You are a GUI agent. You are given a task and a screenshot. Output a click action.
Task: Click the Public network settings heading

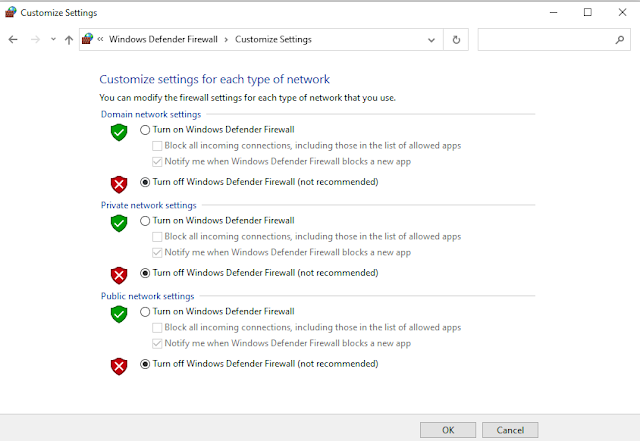pyautogui.click(x=147, y=296)
